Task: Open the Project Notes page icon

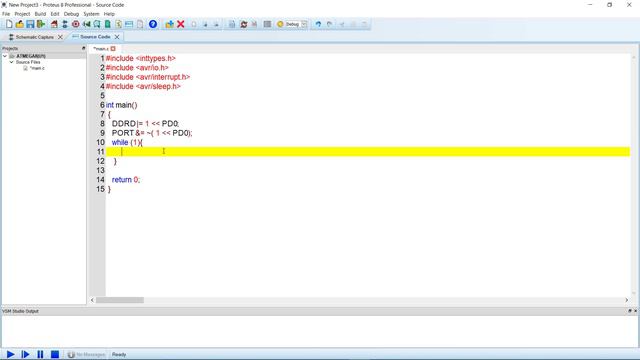Action: (140, 24)
